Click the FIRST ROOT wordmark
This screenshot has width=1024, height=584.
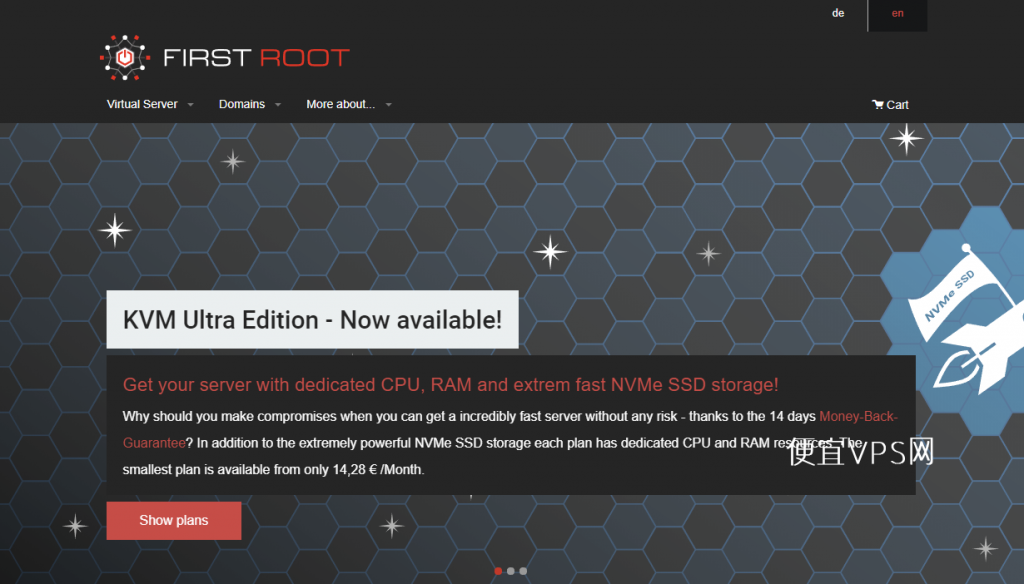click(256, 57)
